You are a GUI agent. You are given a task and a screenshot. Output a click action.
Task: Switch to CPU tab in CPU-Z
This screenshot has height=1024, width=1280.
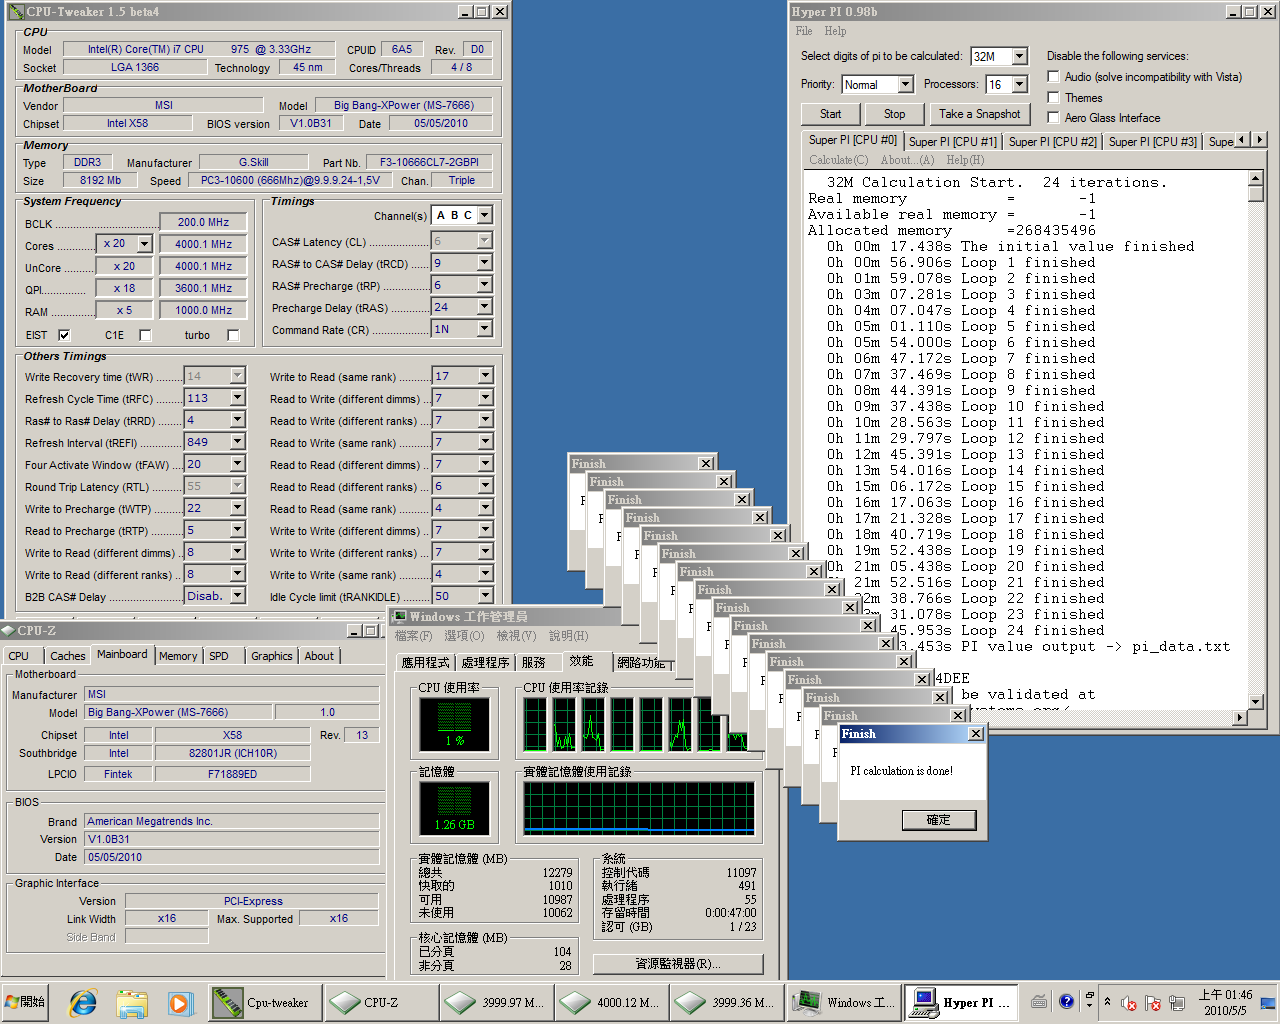coord(19,656)
